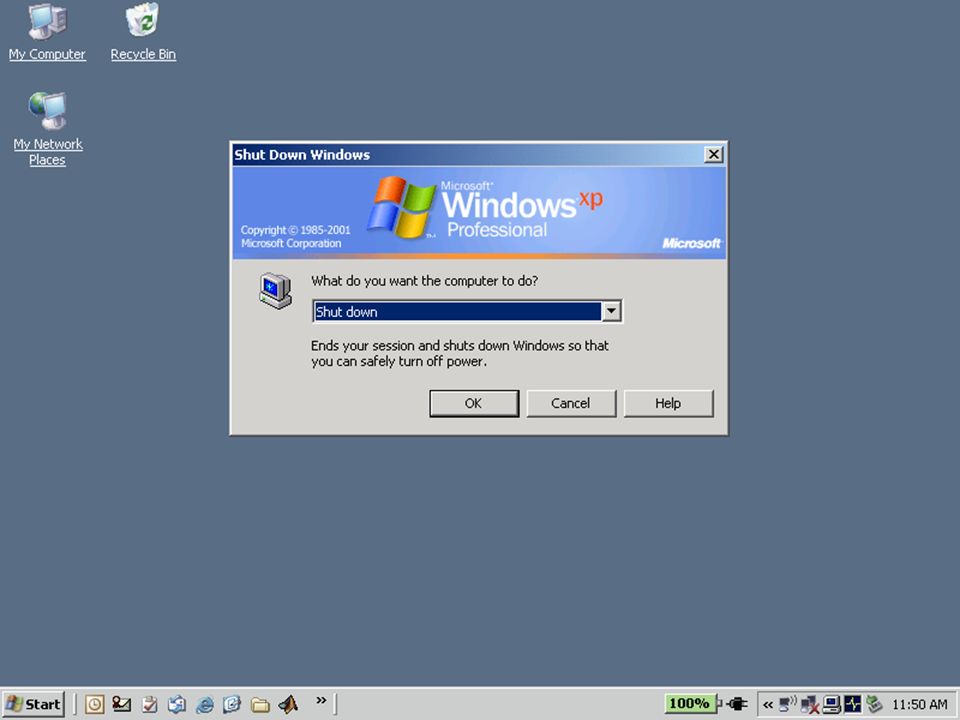960x720 pixels.
Task: Open the activity graph tray icon
Action: click(852, 704)
